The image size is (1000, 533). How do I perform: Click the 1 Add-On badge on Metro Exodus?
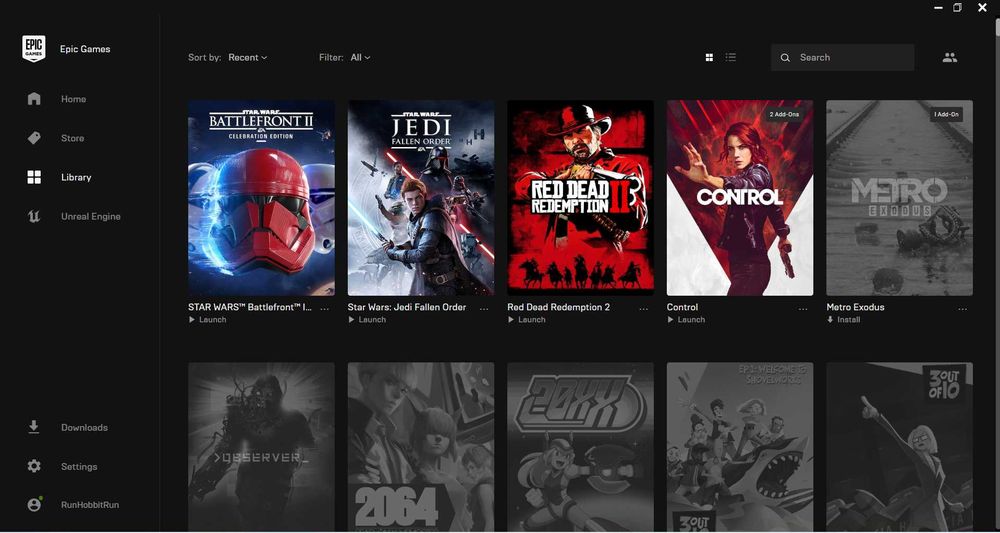click(x=946, y=115)
